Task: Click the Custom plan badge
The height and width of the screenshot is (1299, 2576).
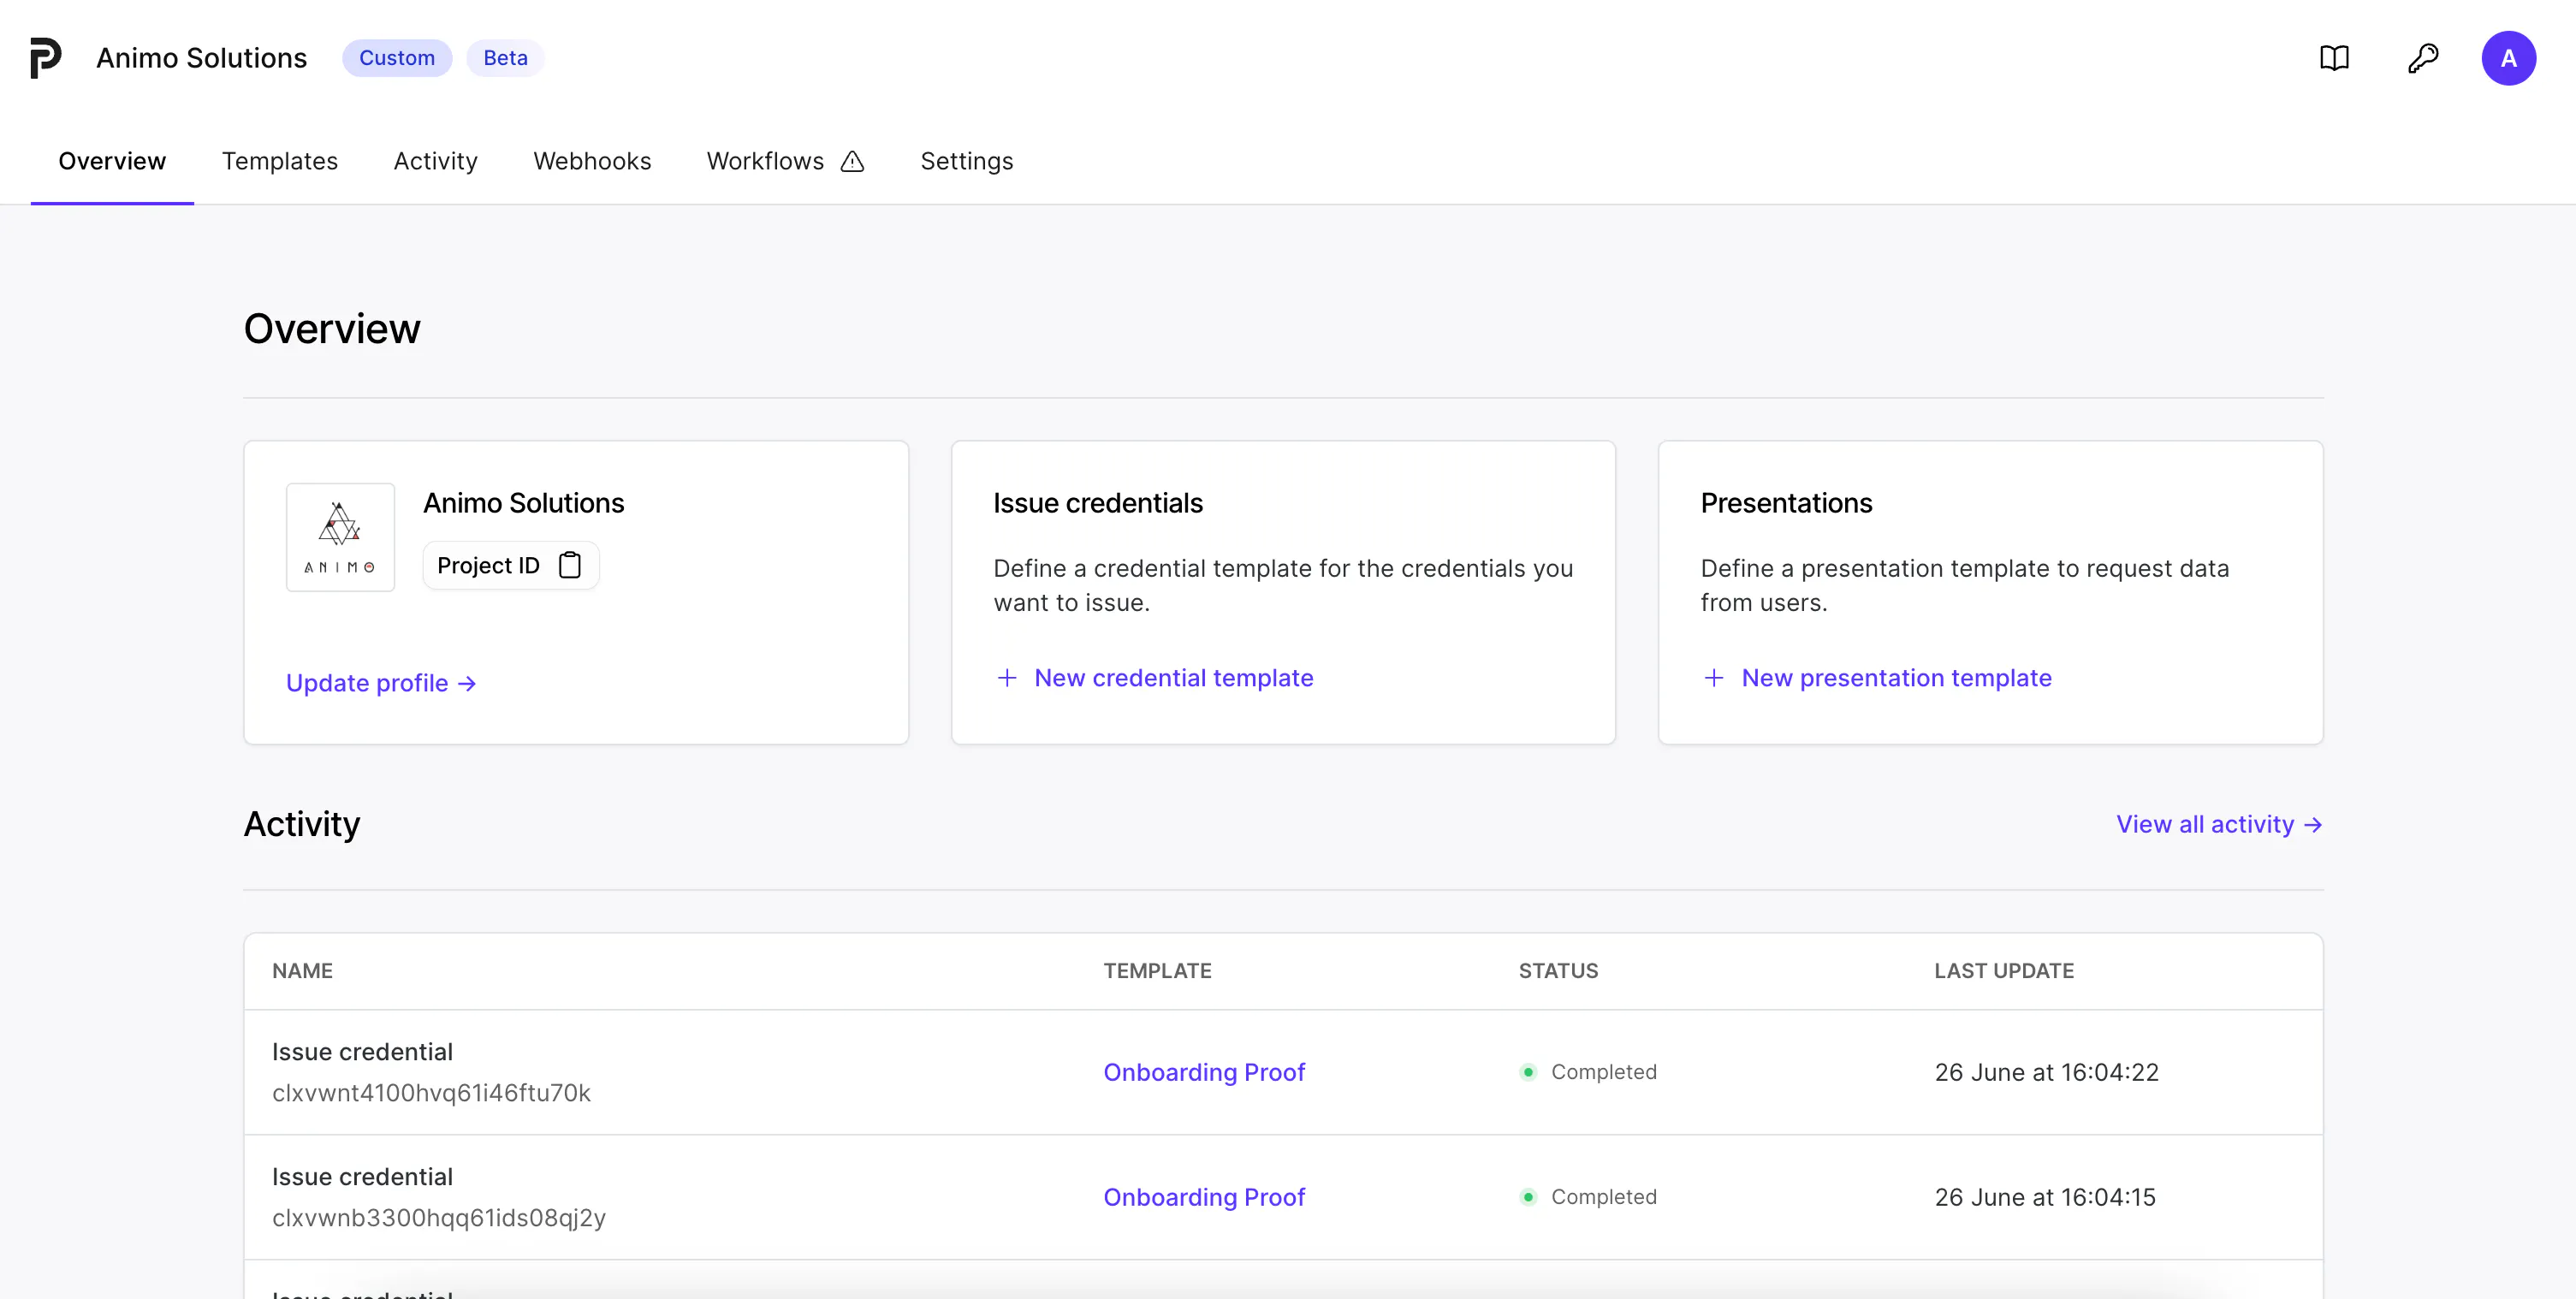Action: pyautogui.click(x=397, y=58)
